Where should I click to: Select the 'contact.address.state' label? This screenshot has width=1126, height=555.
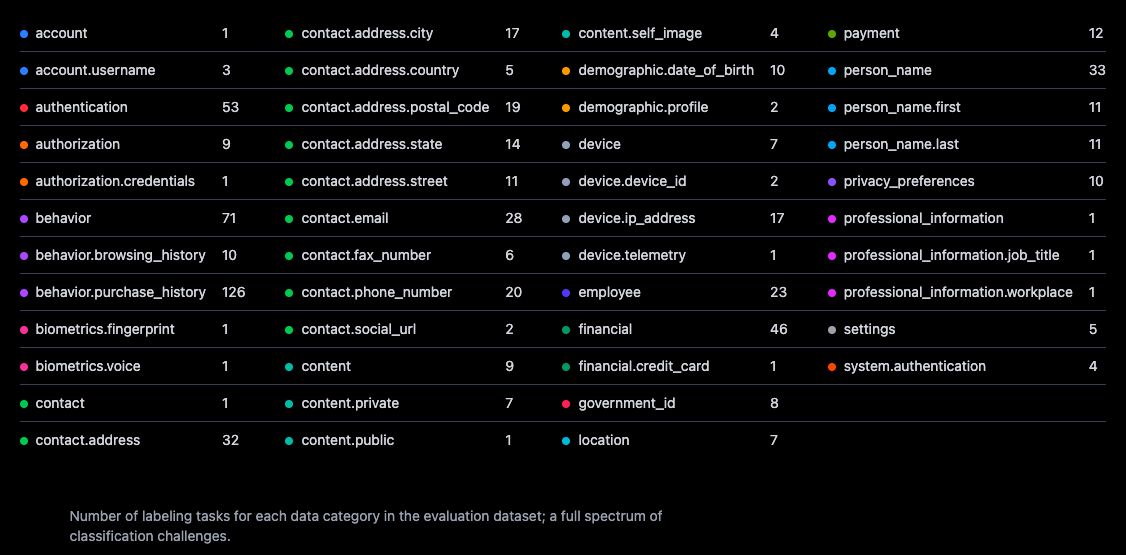(371, 144)
